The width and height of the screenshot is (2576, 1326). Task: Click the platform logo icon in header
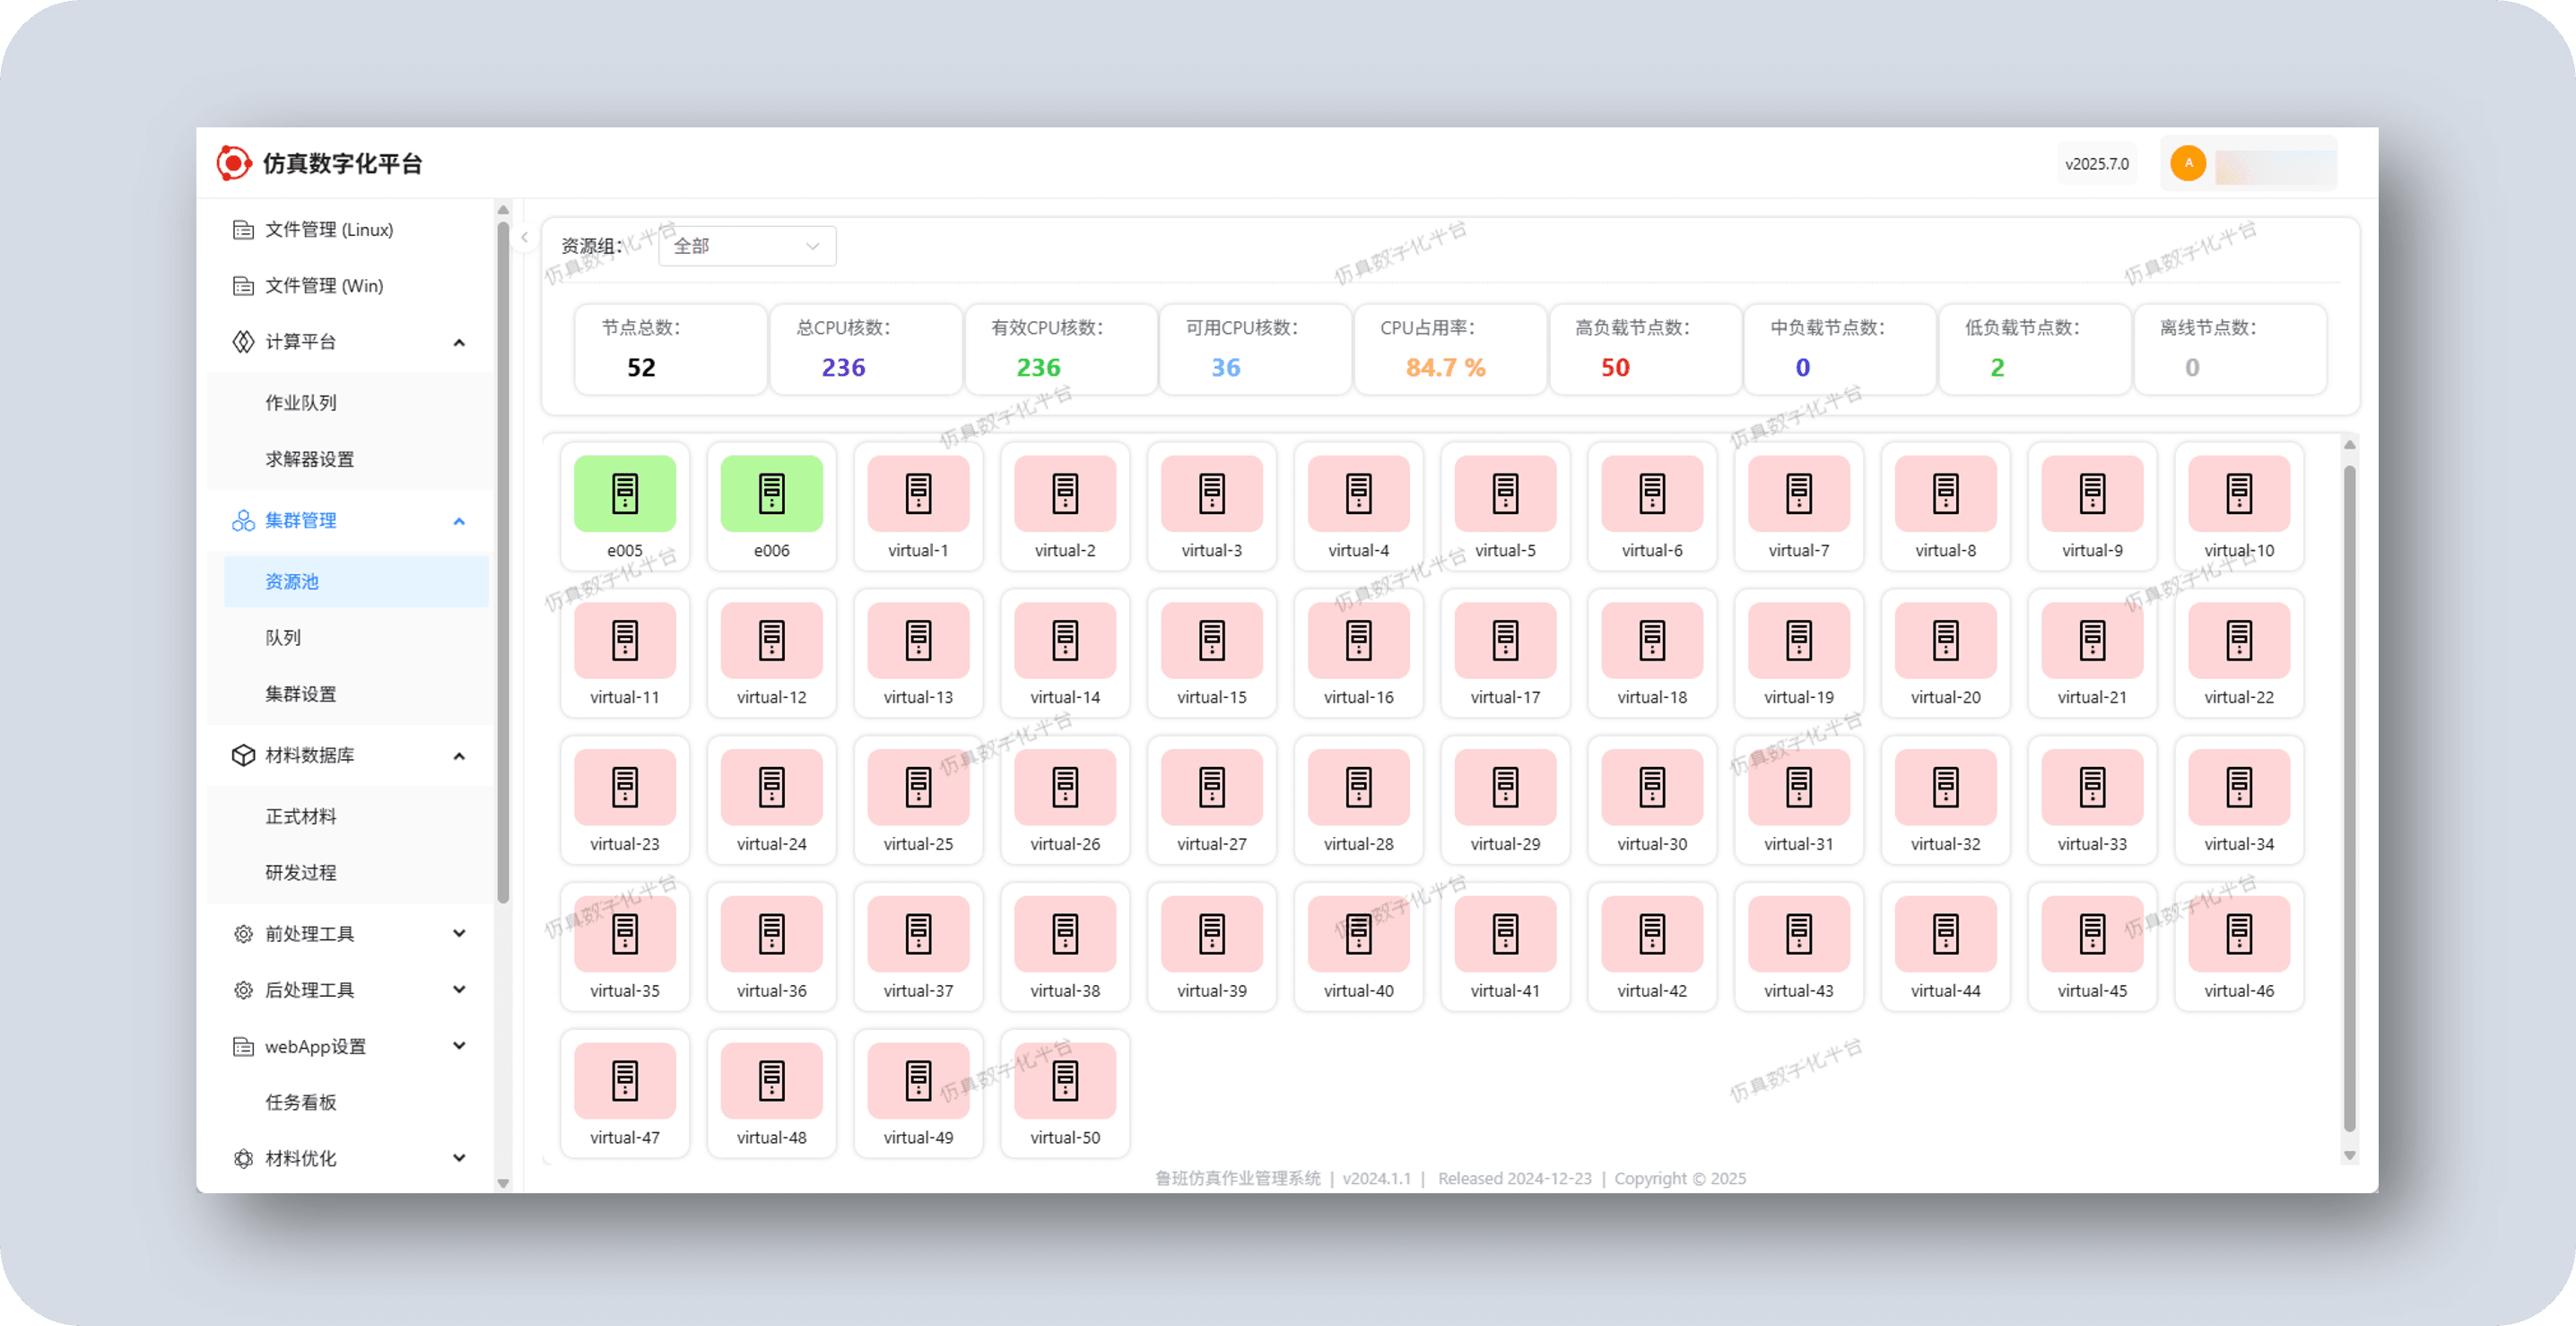click(234, 163)
